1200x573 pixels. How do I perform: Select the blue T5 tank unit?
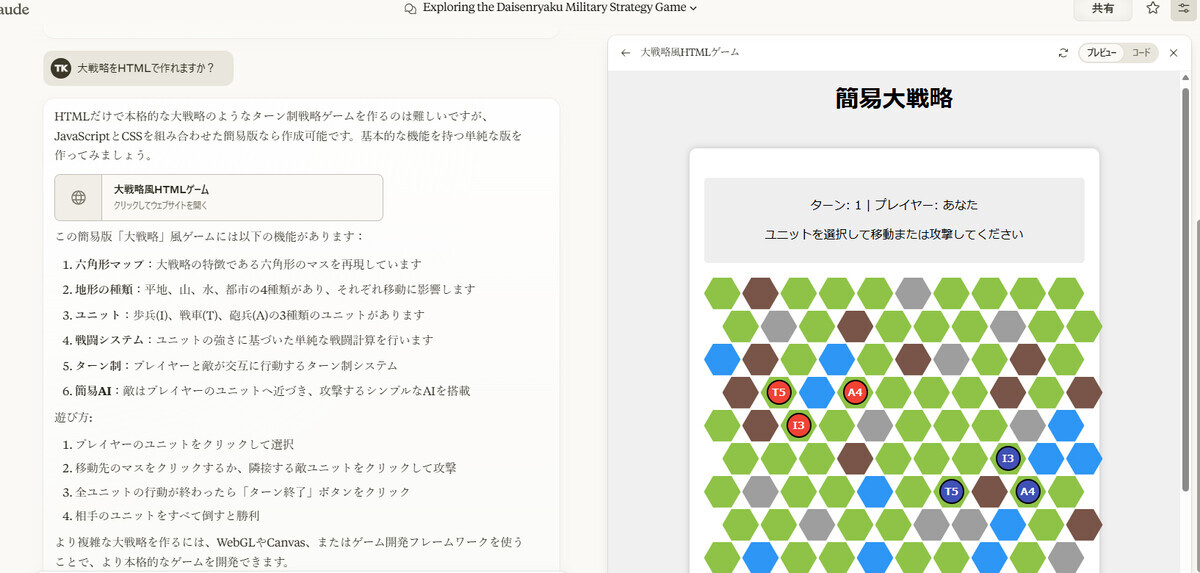coord(951,491)
